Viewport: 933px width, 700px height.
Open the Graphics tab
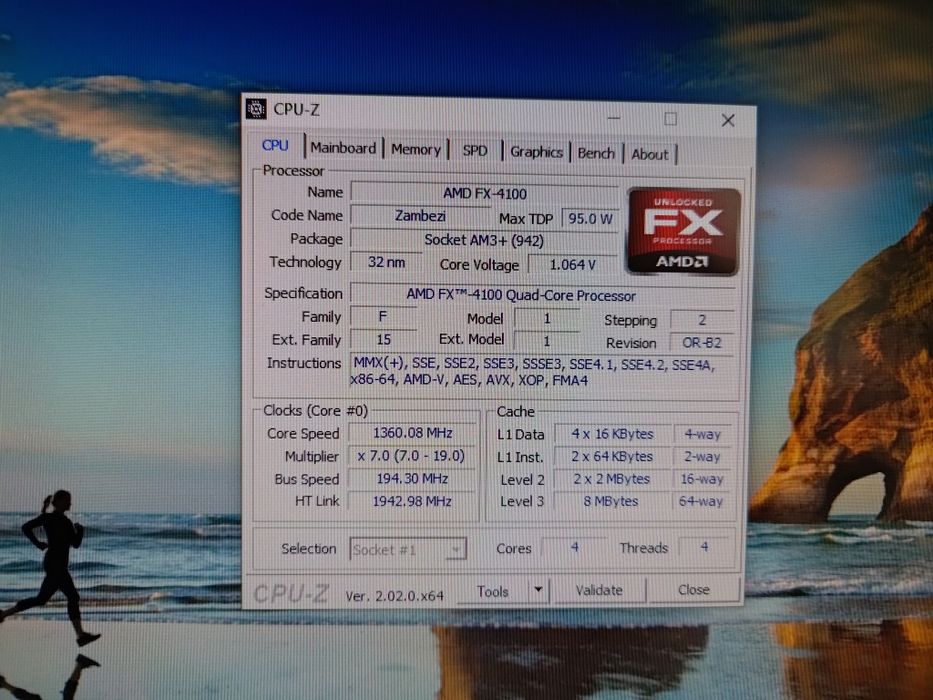537,152
